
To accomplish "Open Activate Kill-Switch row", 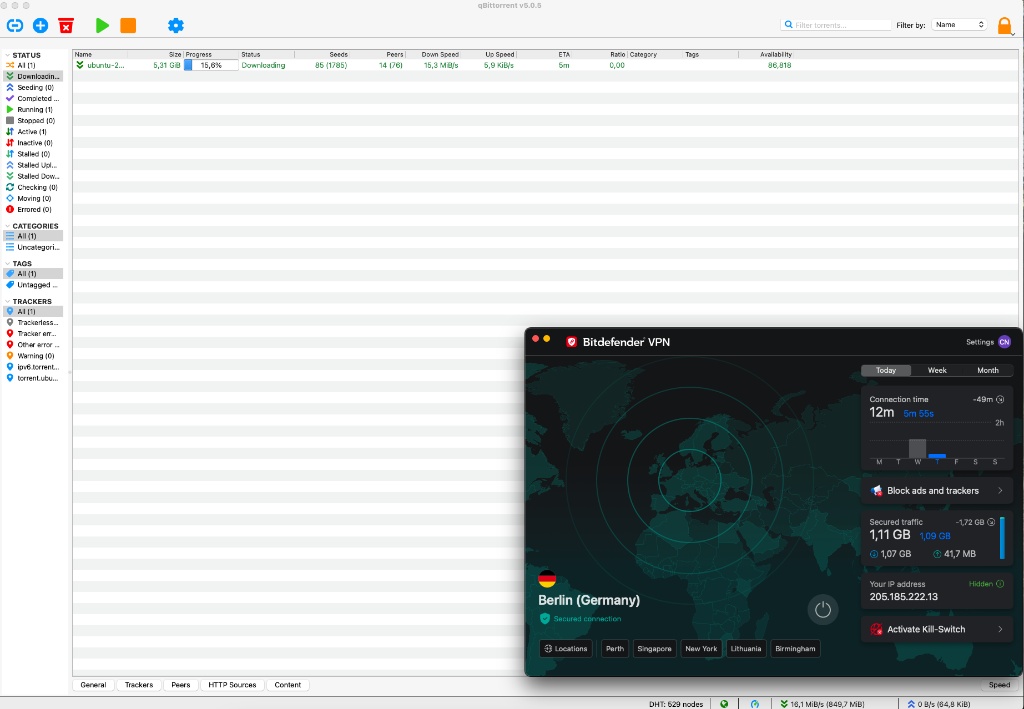I will click(936, 629).
